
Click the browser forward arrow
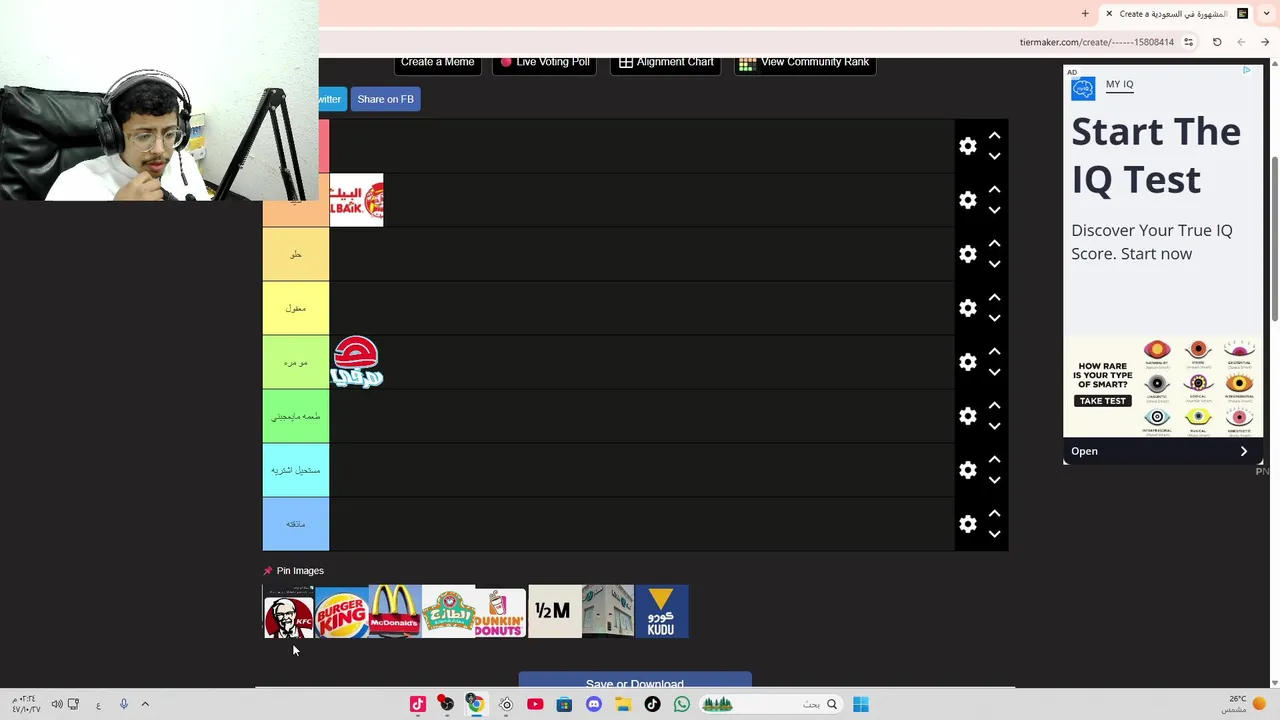(1265, 42)
